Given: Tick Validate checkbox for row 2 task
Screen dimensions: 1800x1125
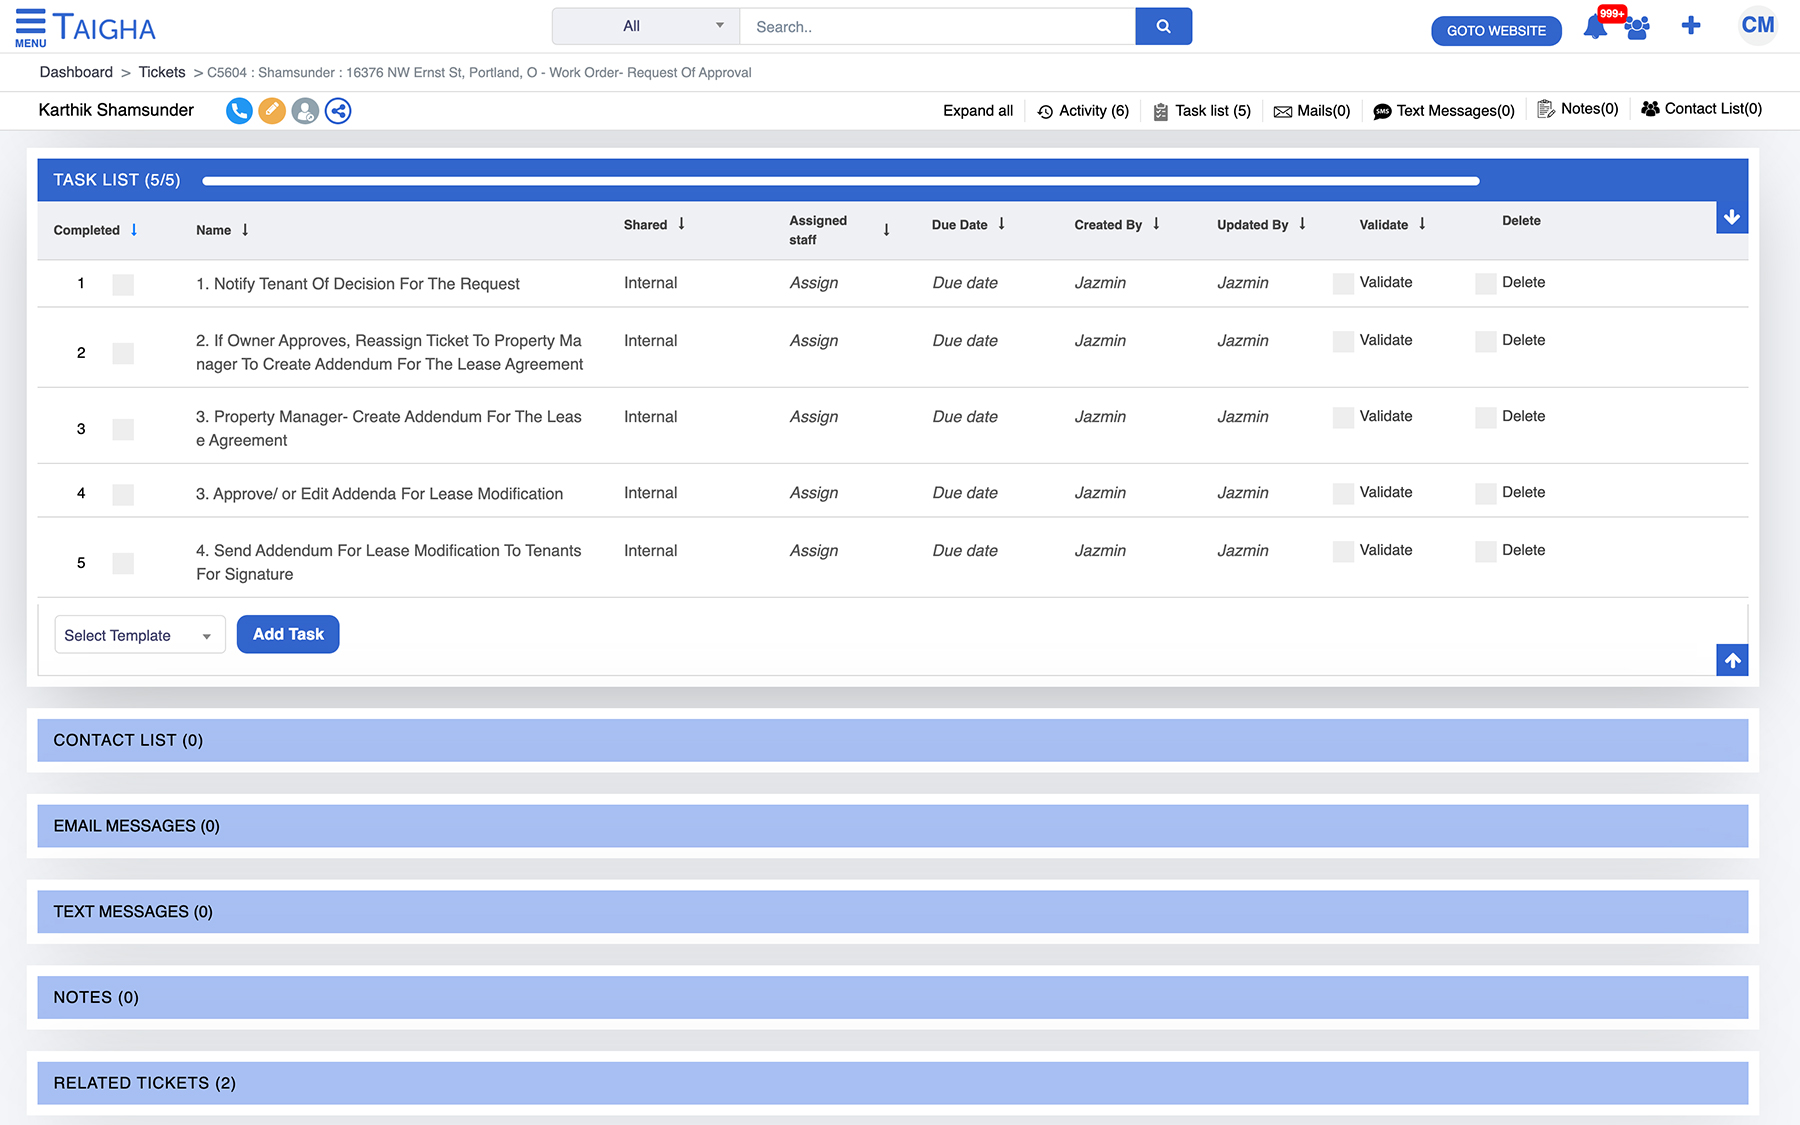Looking at the screenshot, I should pyautogui.click(x=1343, y=342).
